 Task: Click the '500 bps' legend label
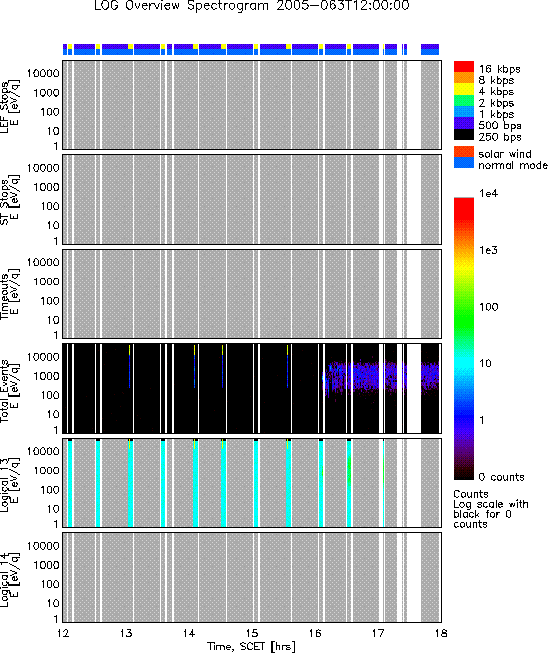[x=500, y=126]
